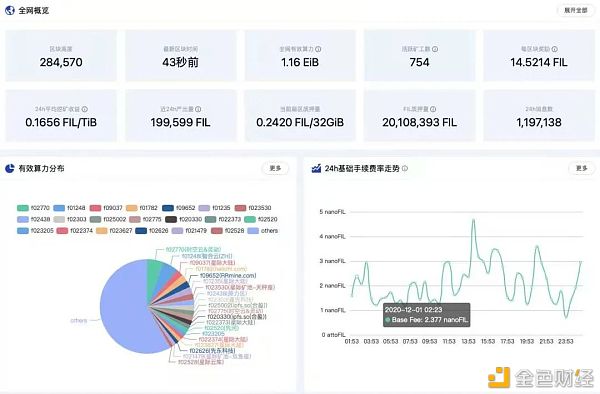Click pie label f020330(ipfs.so(合盈))
Screen dimensions: 600x394
click(x=237, y=317)
